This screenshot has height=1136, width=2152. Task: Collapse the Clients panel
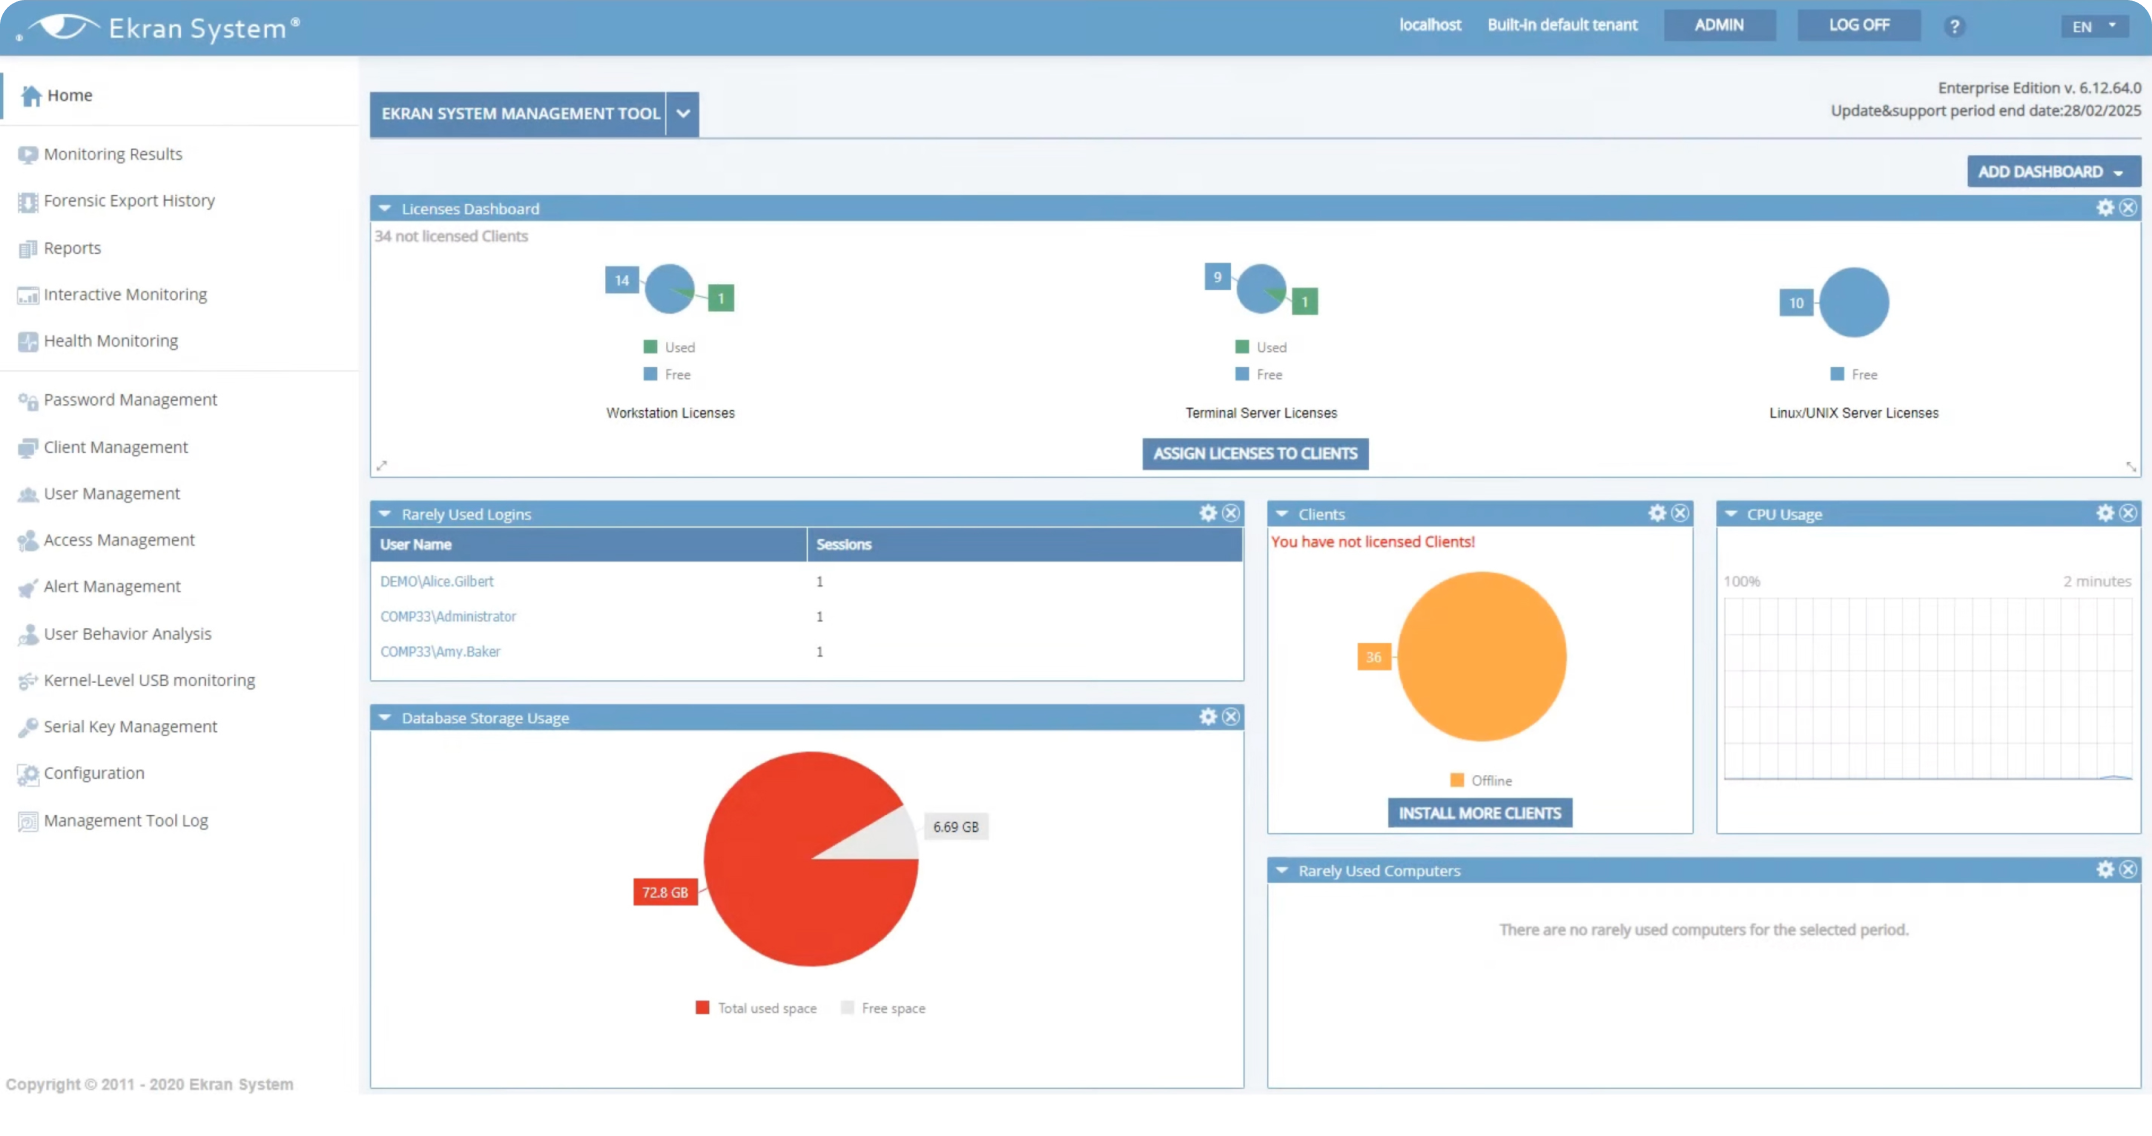(1282, 514)
